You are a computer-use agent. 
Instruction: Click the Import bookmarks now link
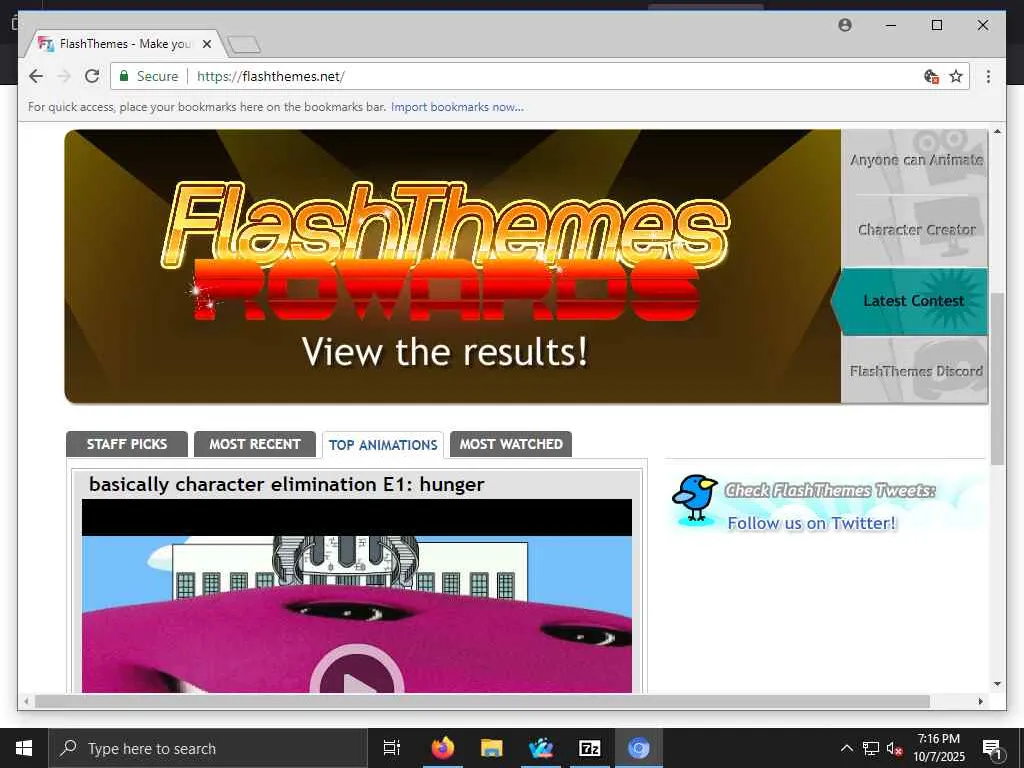(x=457, y=107)
